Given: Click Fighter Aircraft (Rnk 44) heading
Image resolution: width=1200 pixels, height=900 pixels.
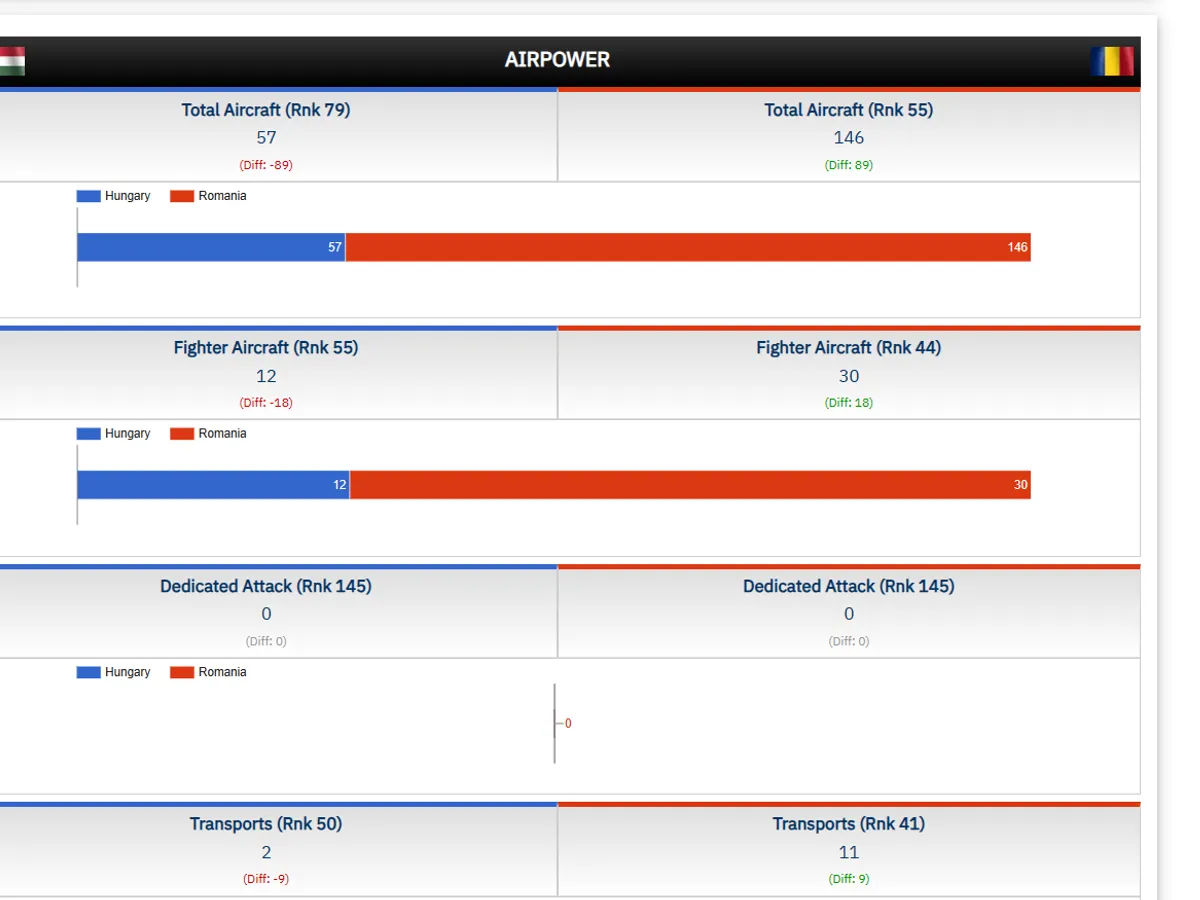Looking at the screenshot, I should tap(848, 348).
